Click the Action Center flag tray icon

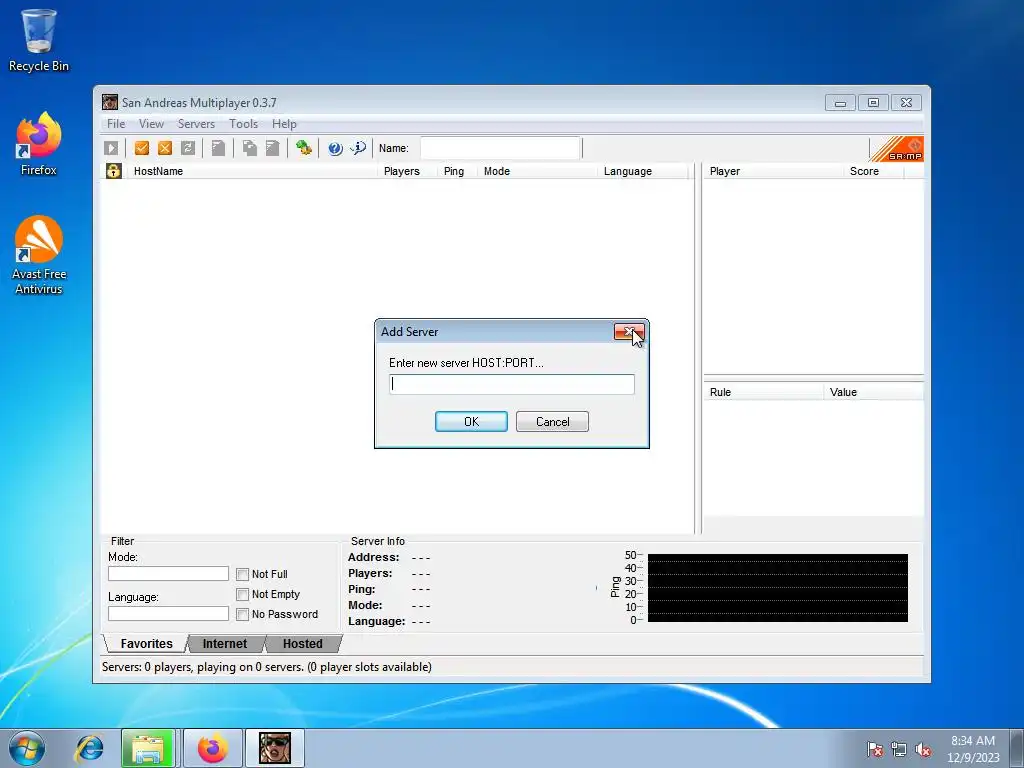(874, 749)
